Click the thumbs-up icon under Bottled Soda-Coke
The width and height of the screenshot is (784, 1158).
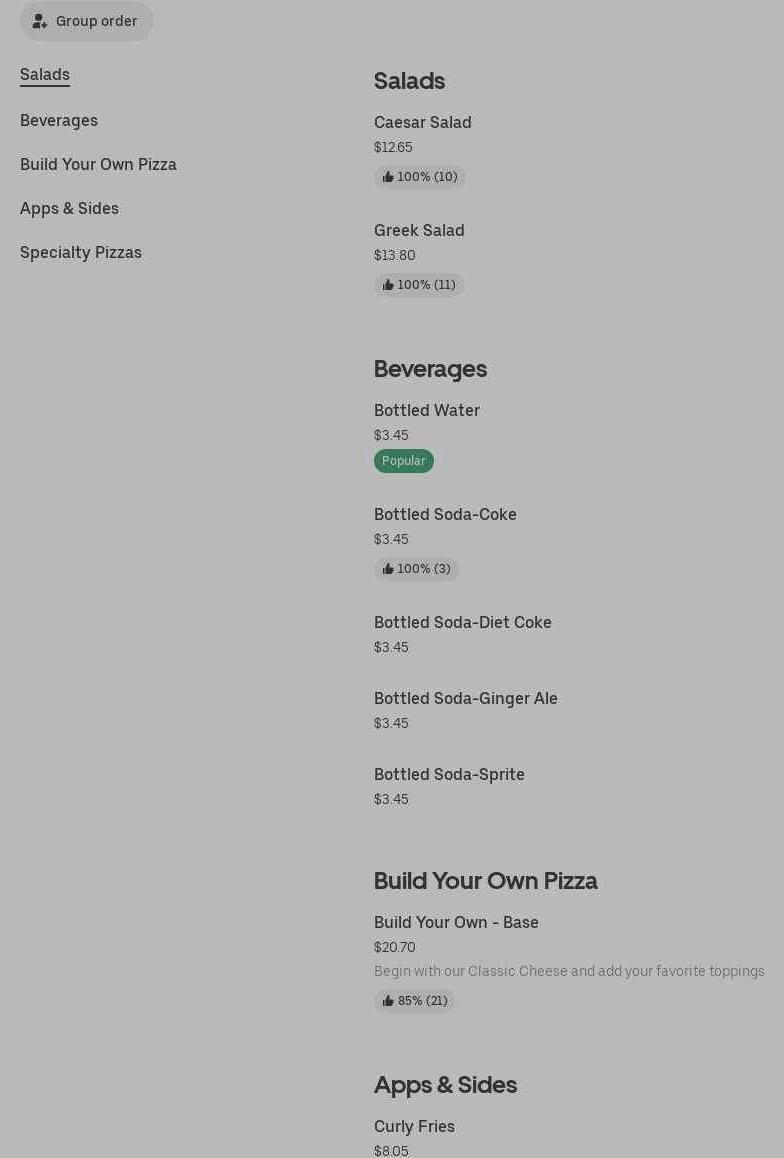388,569
